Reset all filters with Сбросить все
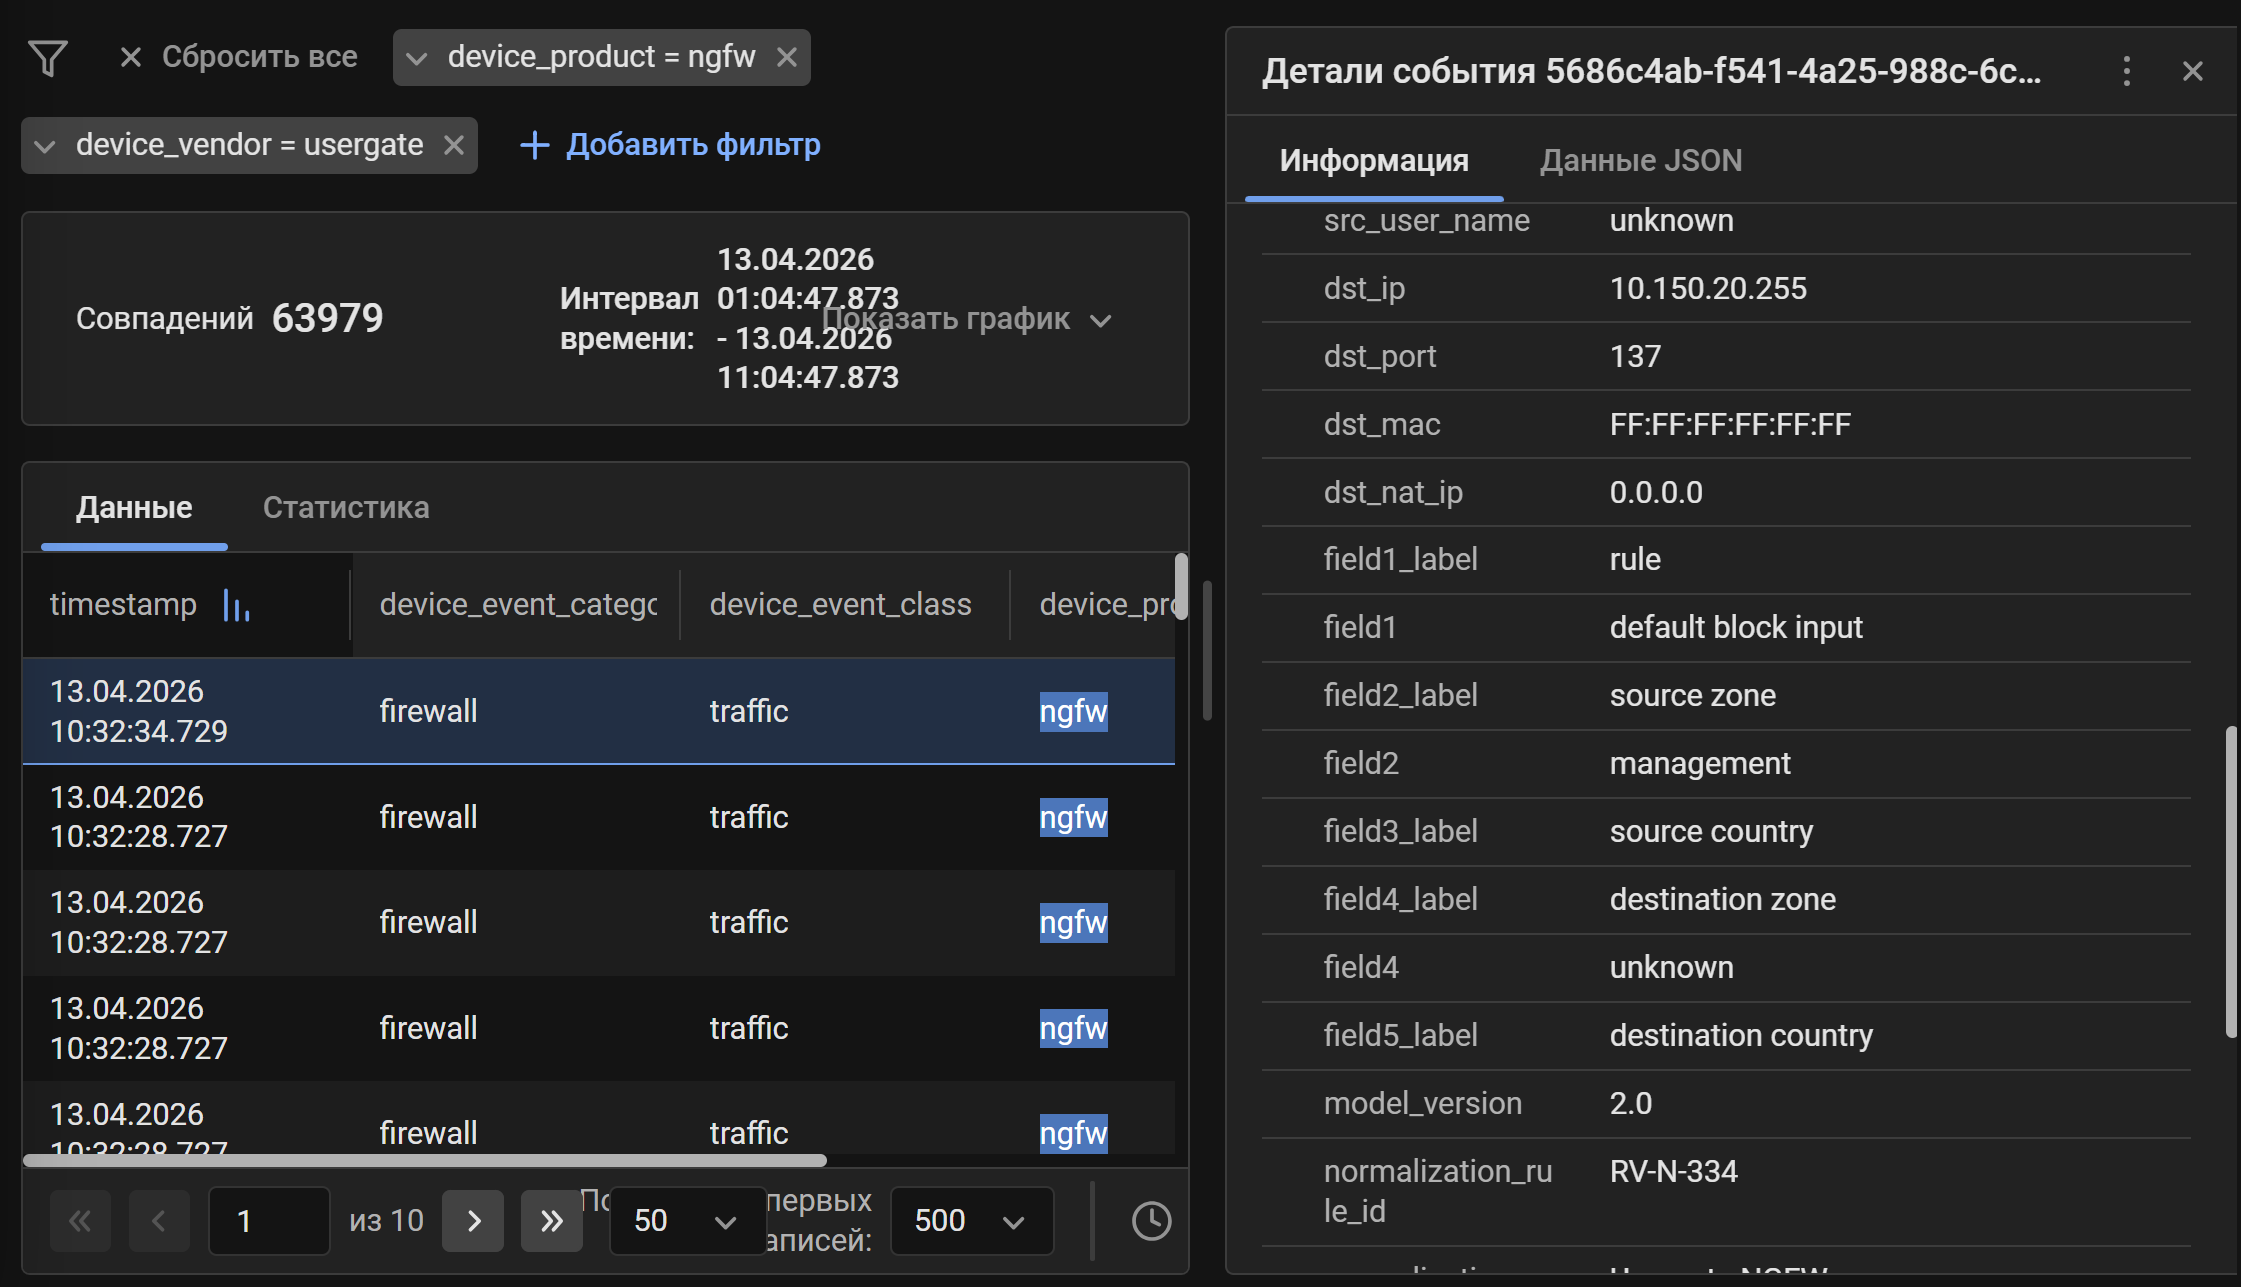The height and width of the screenshot is (1287, 2241). tap(238, 57)
